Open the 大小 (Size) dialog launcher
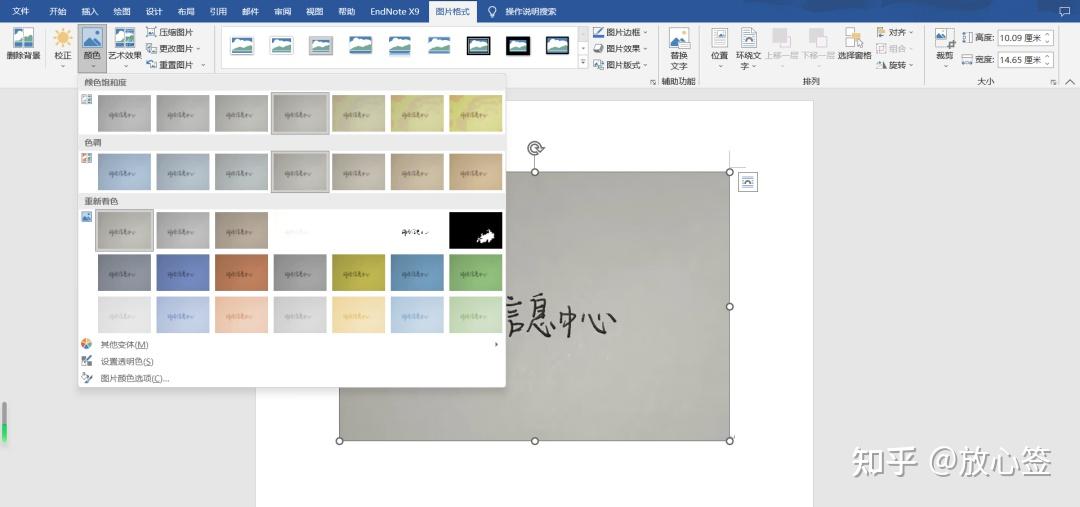Viewport: 1080px width, 507px height. pos(1053,82)
